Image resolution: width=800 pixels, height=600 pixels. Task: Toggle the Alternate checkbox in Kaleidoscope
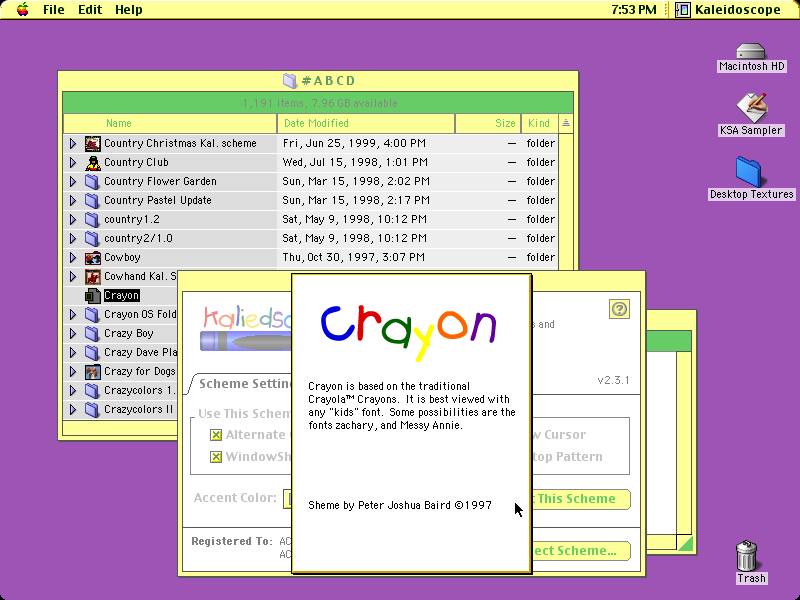click(x=216, y=435)
